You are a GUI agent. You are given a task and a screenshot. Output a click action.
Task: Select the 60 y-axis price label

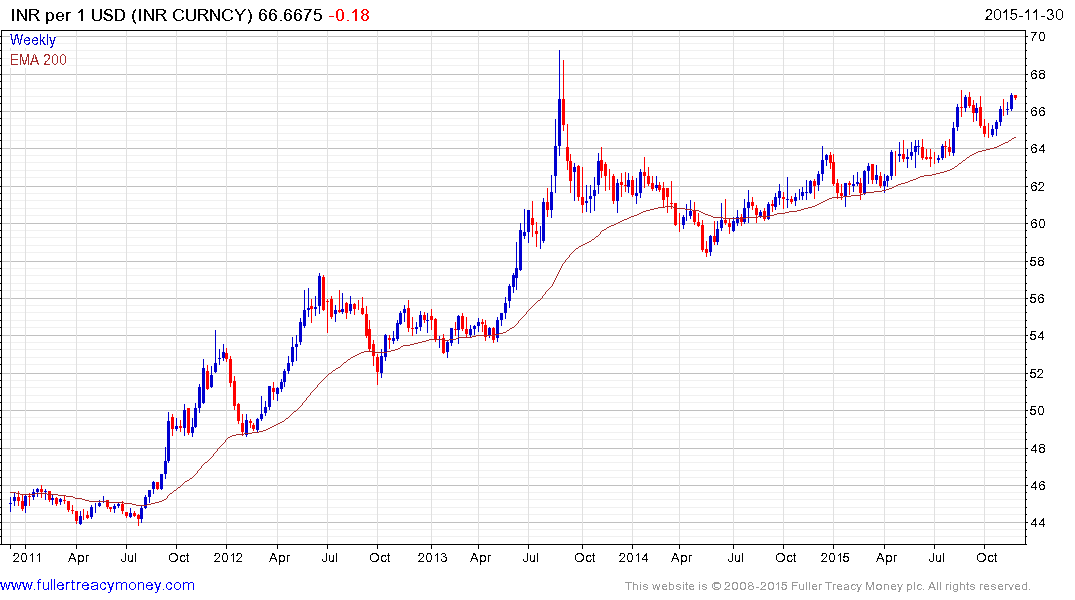1038,224
